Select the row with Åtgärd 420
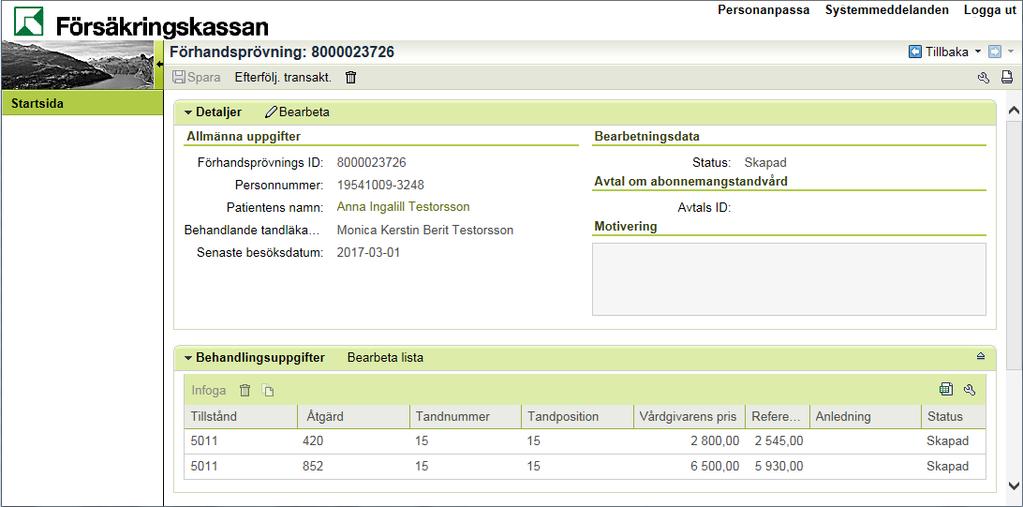The image size is (1023, 507). (x=585, y=441)
